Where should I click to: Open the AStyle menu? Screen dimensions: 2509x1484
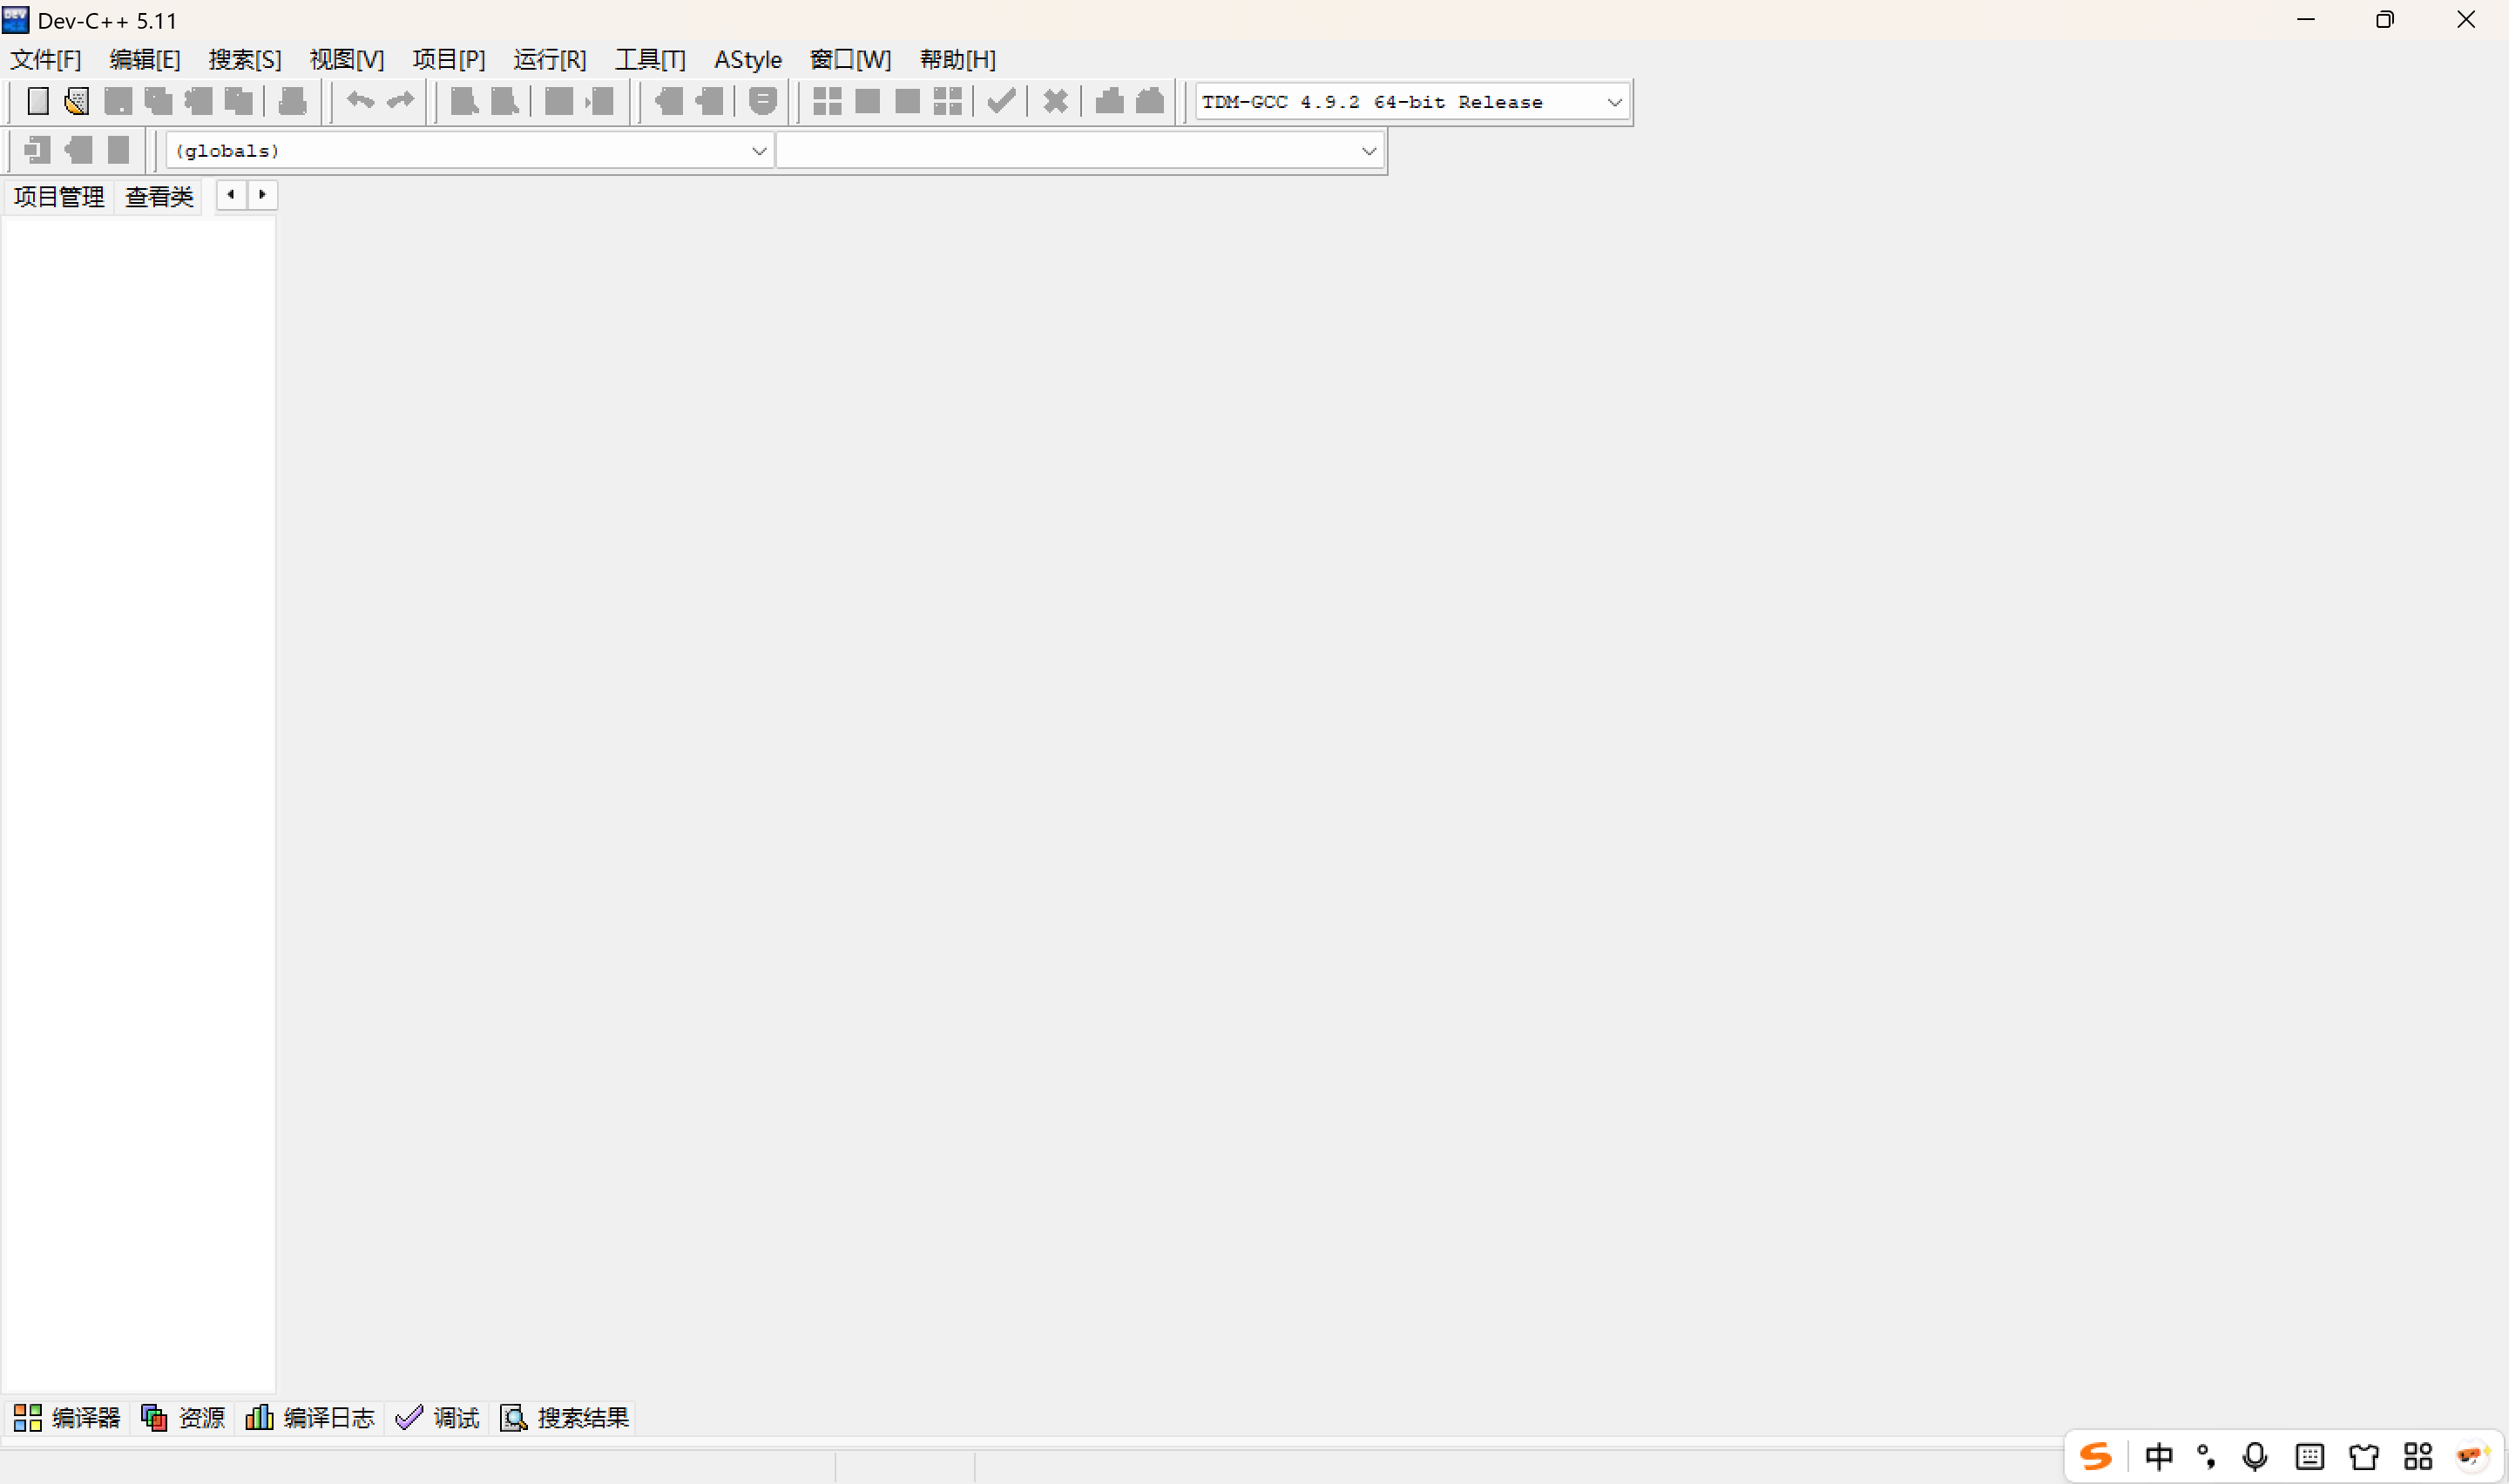pyautogui.click(x=747, y=60)
